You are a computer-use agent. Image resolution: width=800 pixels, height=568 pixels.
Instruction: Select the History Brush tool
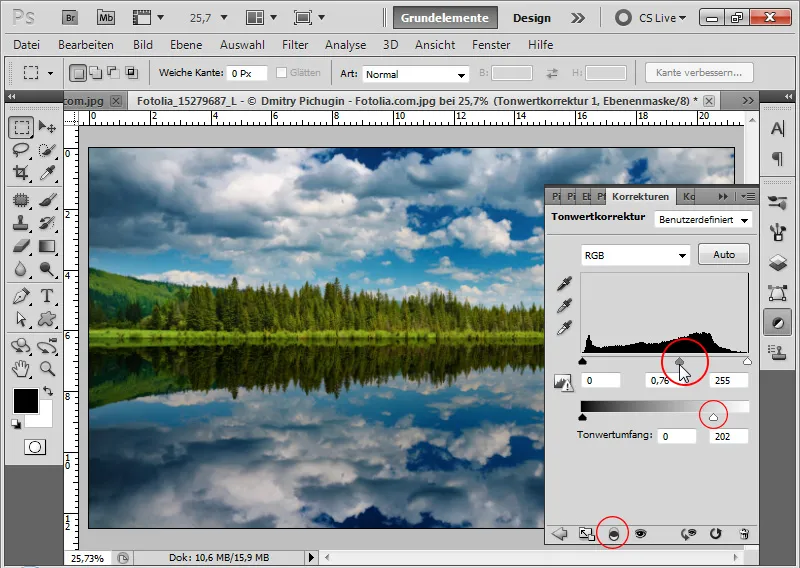(47, 223)
